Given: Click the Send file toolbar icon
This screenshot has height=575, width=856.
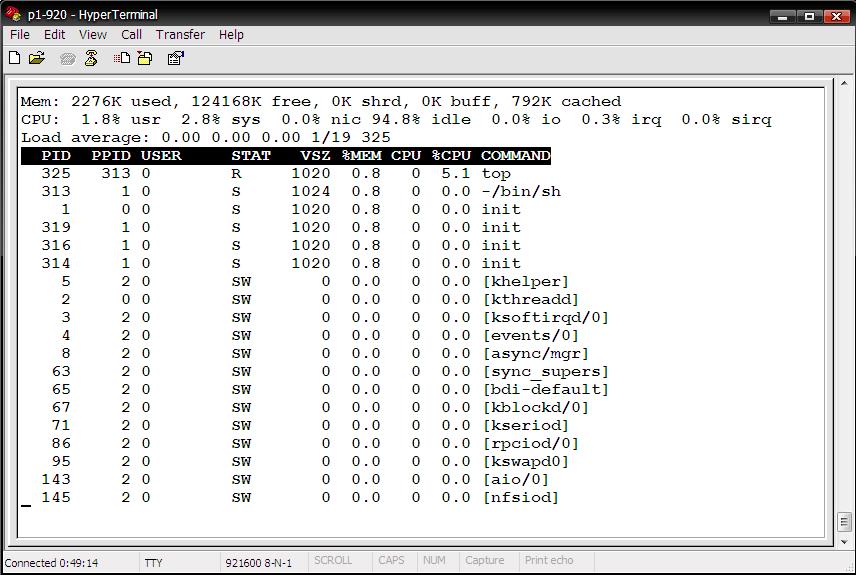Looking at the screenshot, I should point(121,59).
